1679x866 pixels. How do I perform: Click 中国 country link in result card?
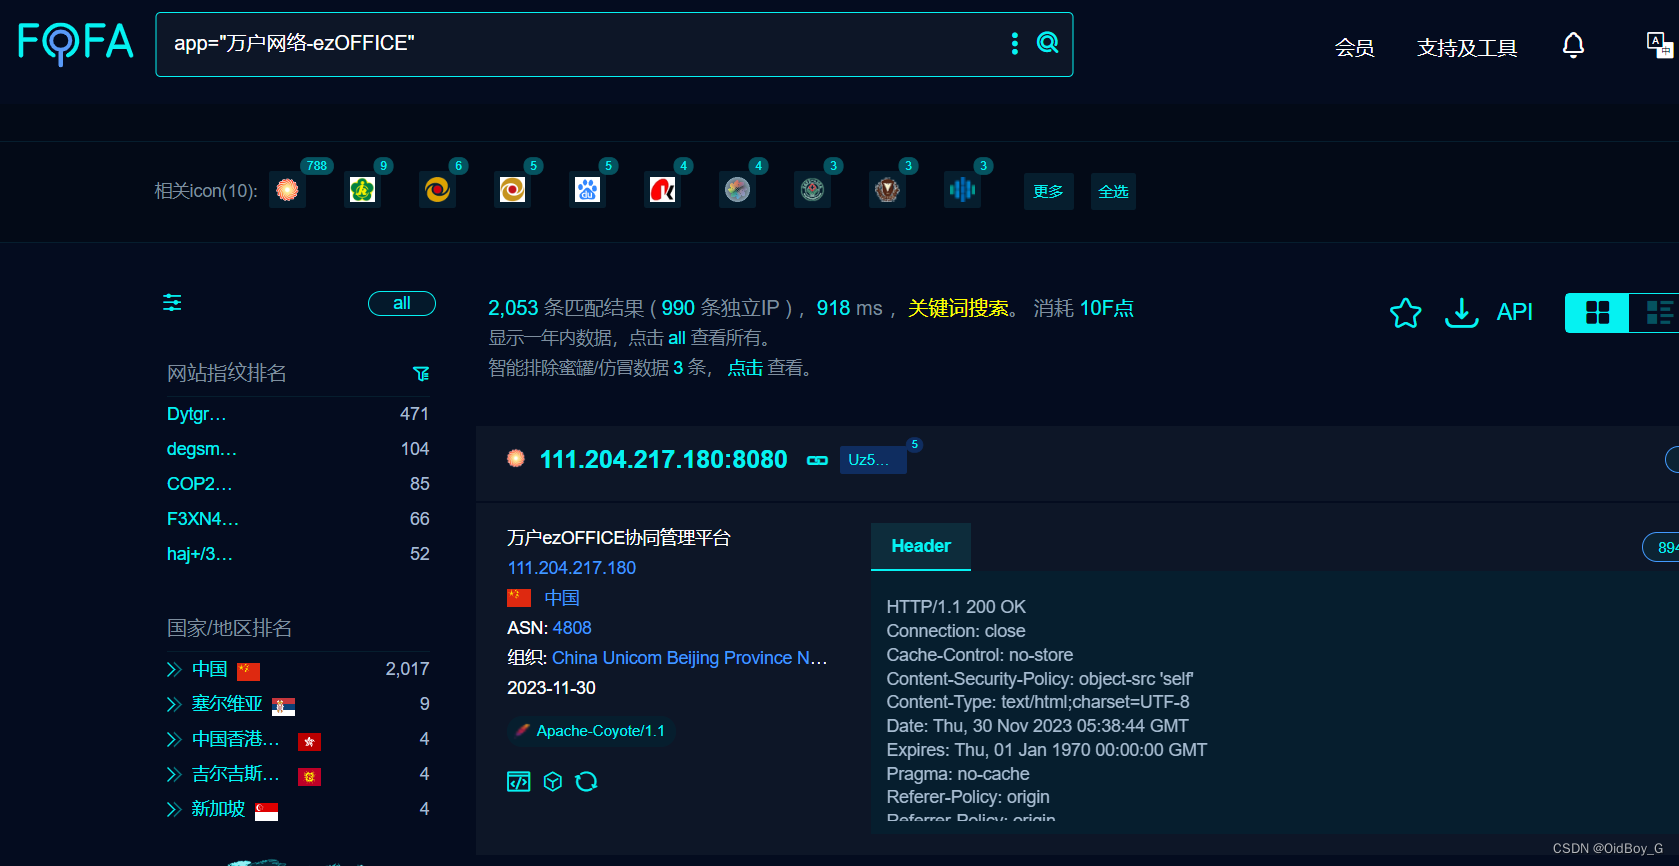562,598
